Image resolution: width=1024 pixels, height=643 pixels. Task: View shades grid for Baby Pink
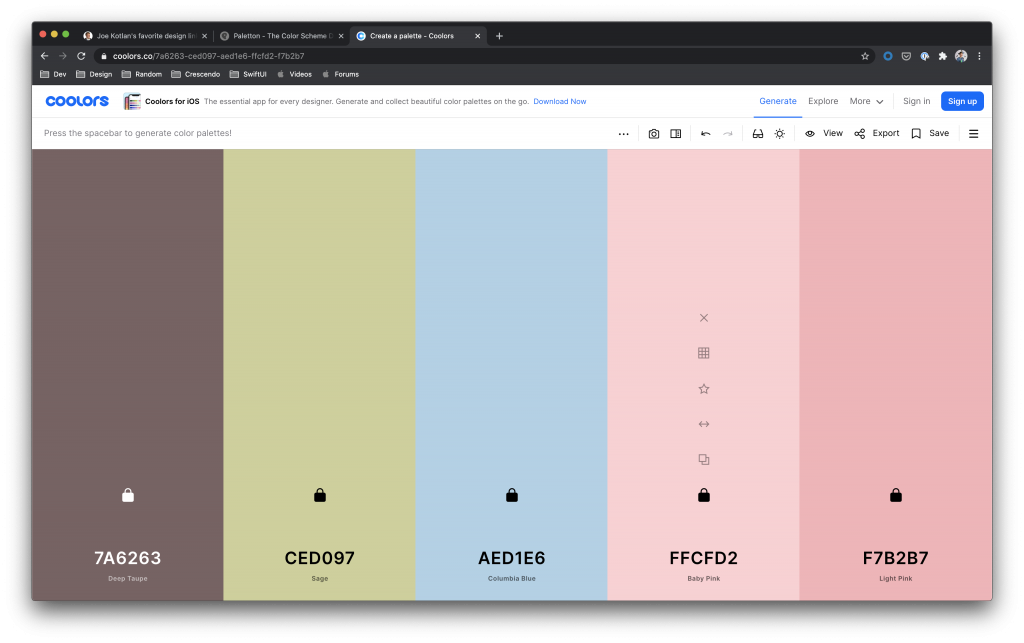pyautogui.click(x=703, y=353)
